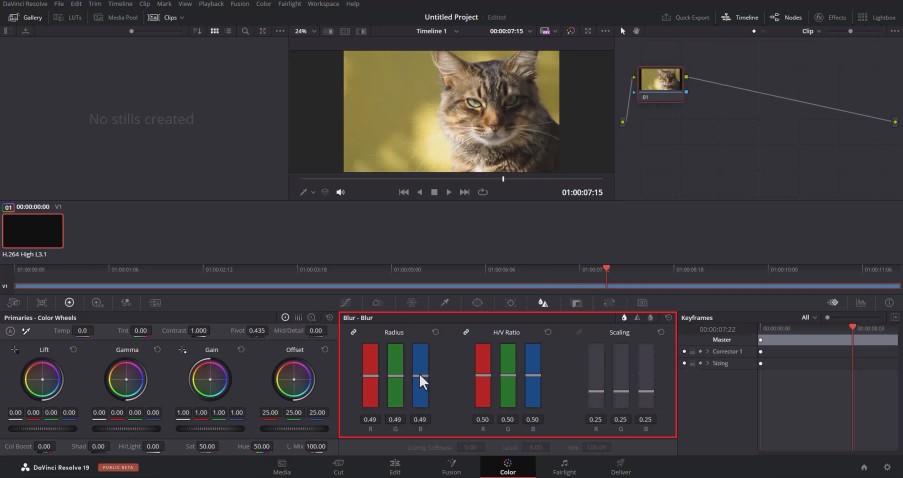Open the Blur palette icon
Viewport: 903px width, 478px height.
542,302
